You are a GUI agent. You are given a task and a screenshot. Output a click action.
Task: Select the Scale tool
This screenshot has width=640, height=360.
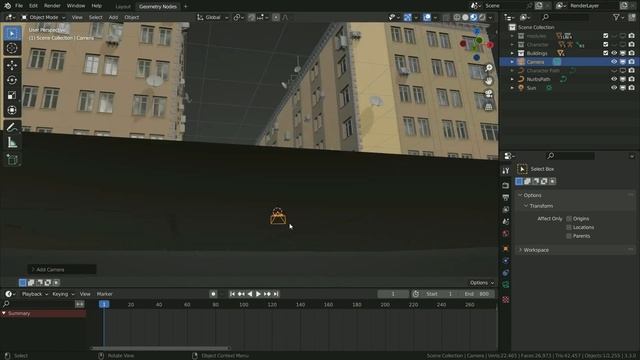click(12, 95)
